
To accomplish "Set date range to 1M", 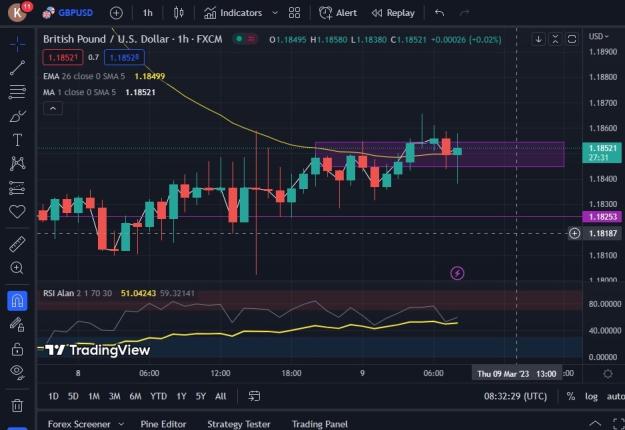I will coord(94,396).
